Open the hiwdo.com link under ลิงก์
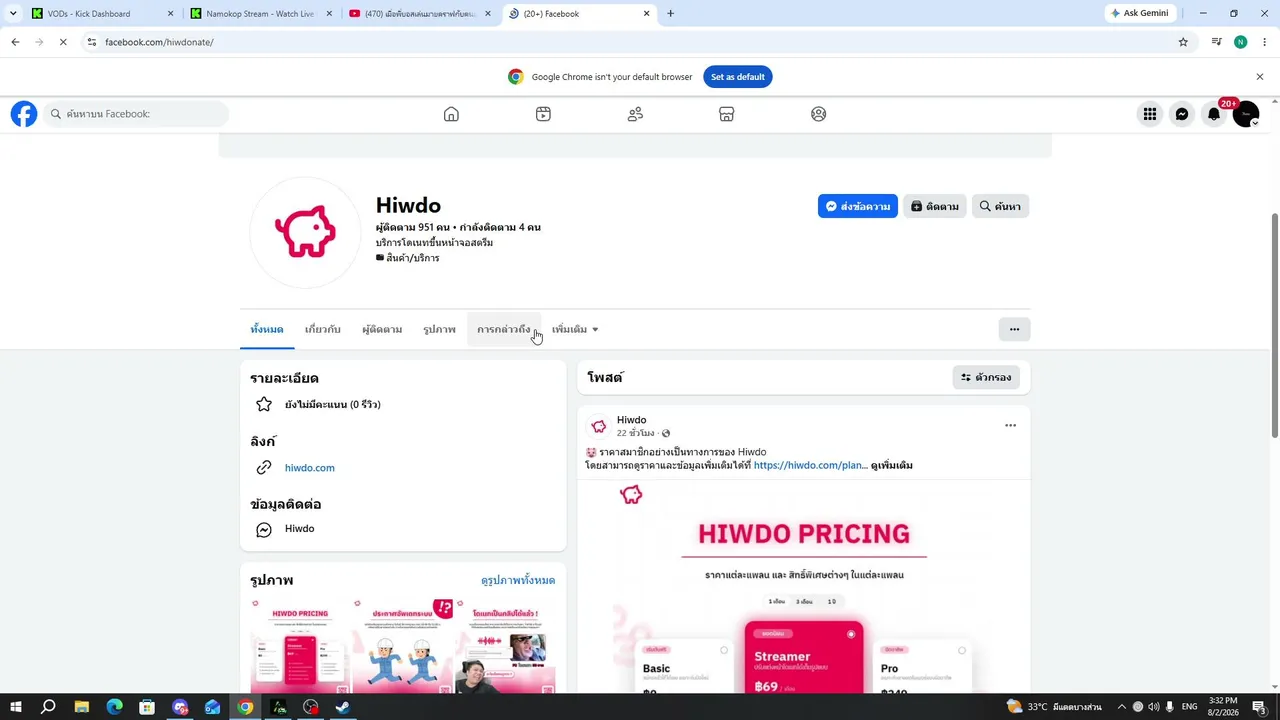The image size is (1280, 720). tap(310, 467)
